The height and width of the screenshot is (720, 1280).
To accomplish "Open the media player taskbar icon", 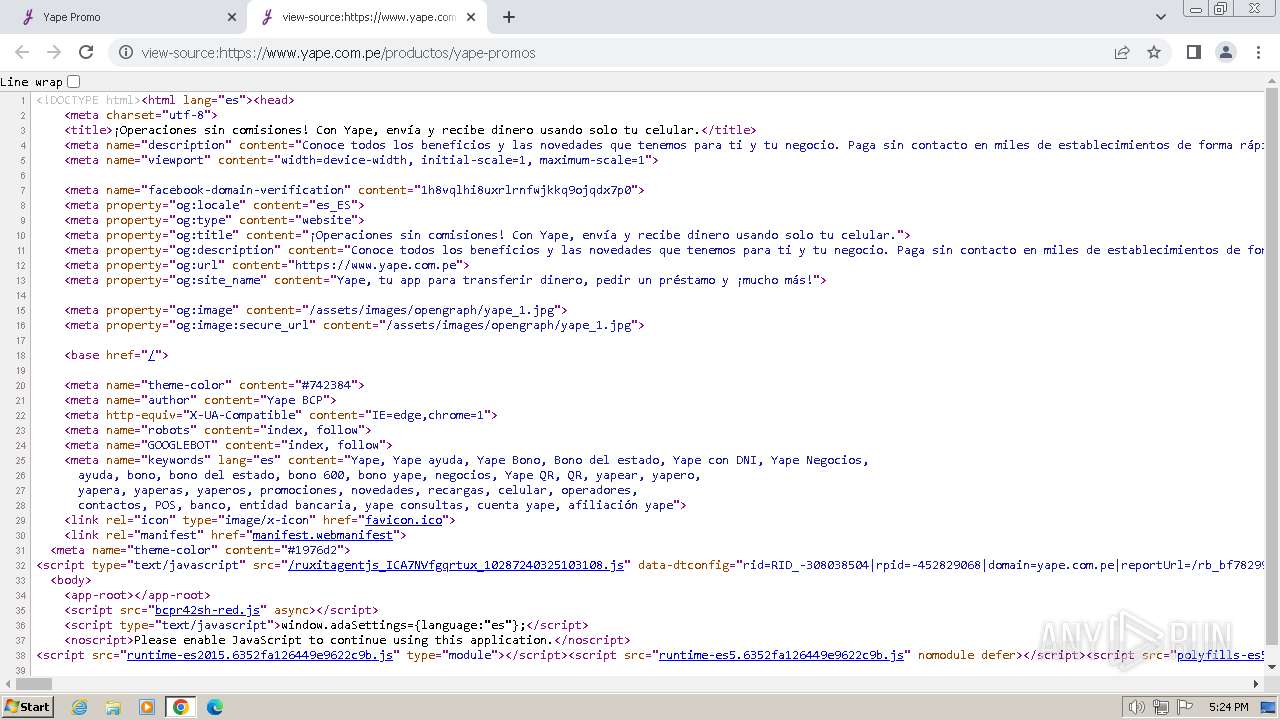I will [x=147, y=707].
